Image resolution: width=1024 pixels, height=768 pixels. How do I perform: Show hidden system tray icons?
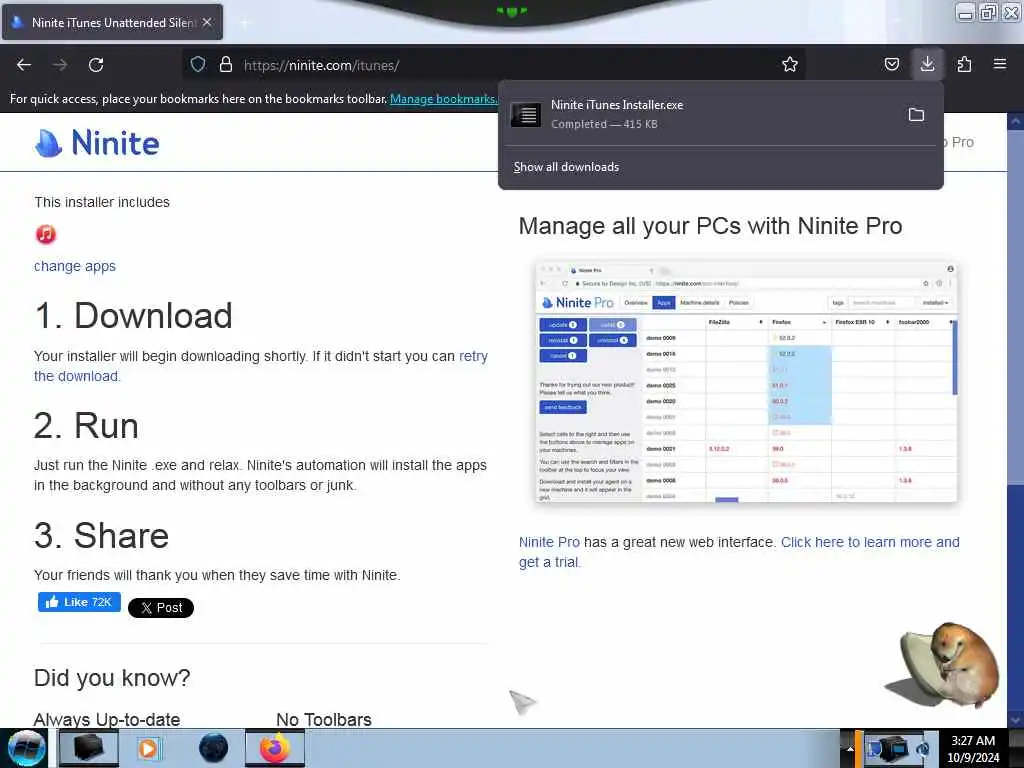coord(850,748)
